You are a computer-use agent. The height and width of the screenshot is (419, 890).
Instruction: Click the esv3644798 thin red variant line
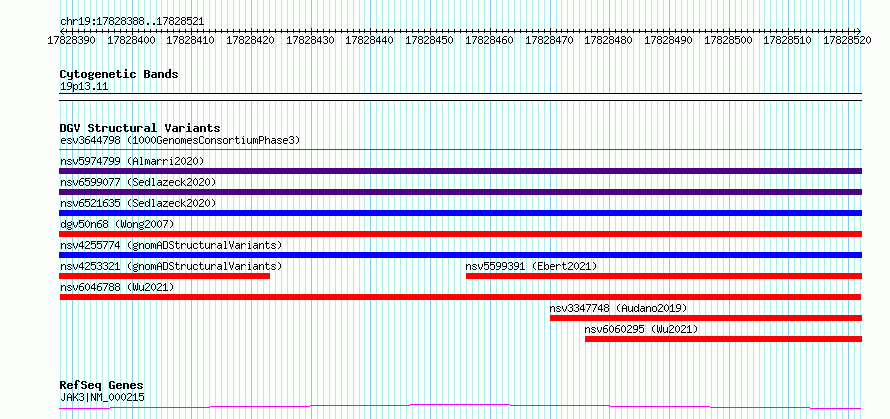460,149
